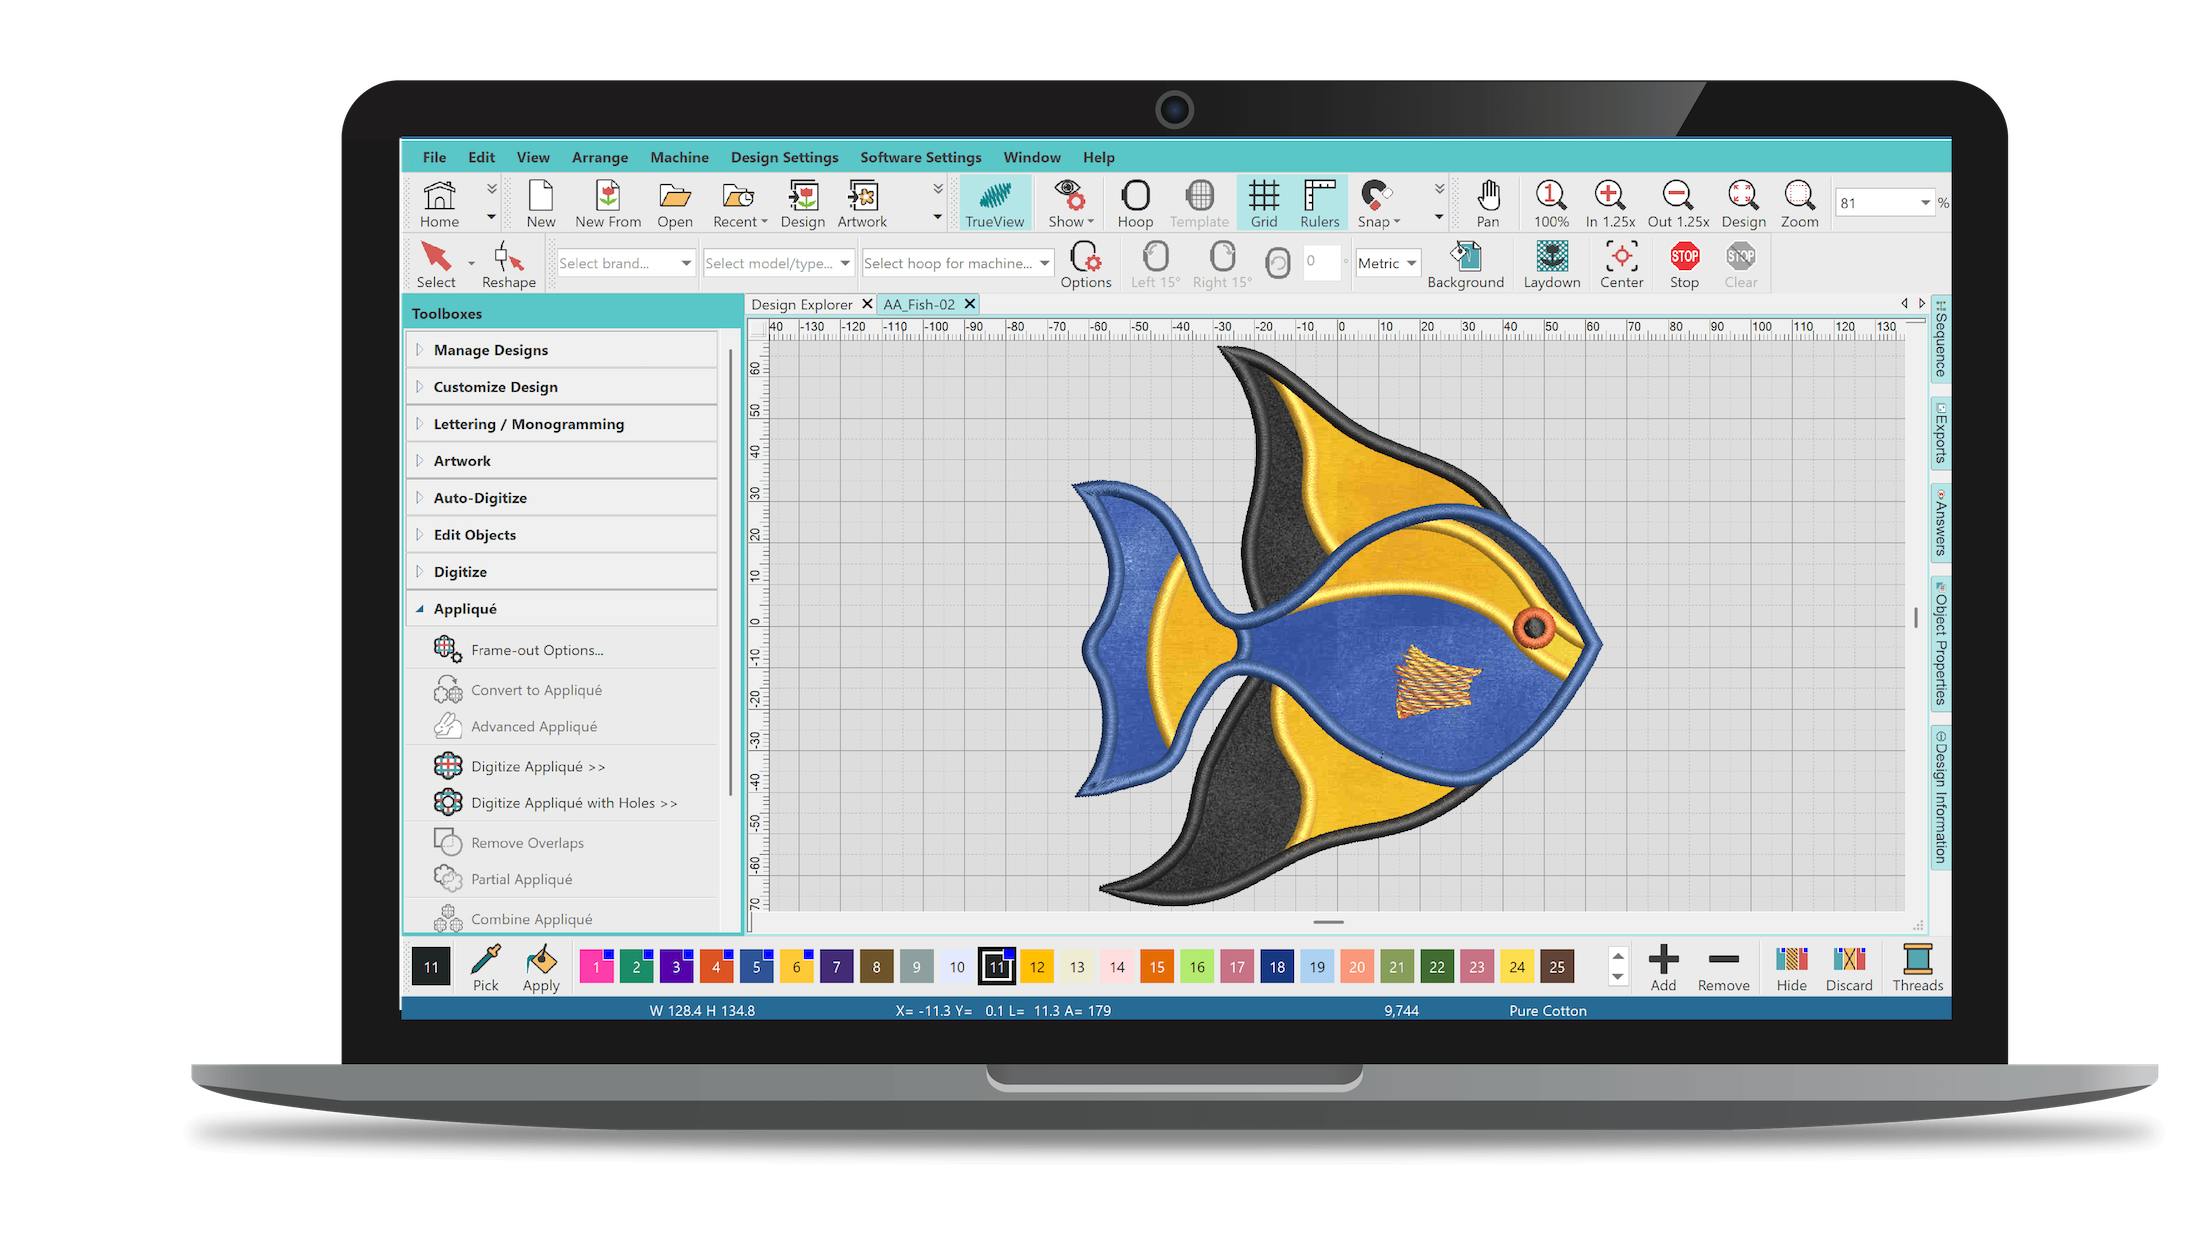
Task: Open the Select brand dropdown
Action: [x=625, y=263]
